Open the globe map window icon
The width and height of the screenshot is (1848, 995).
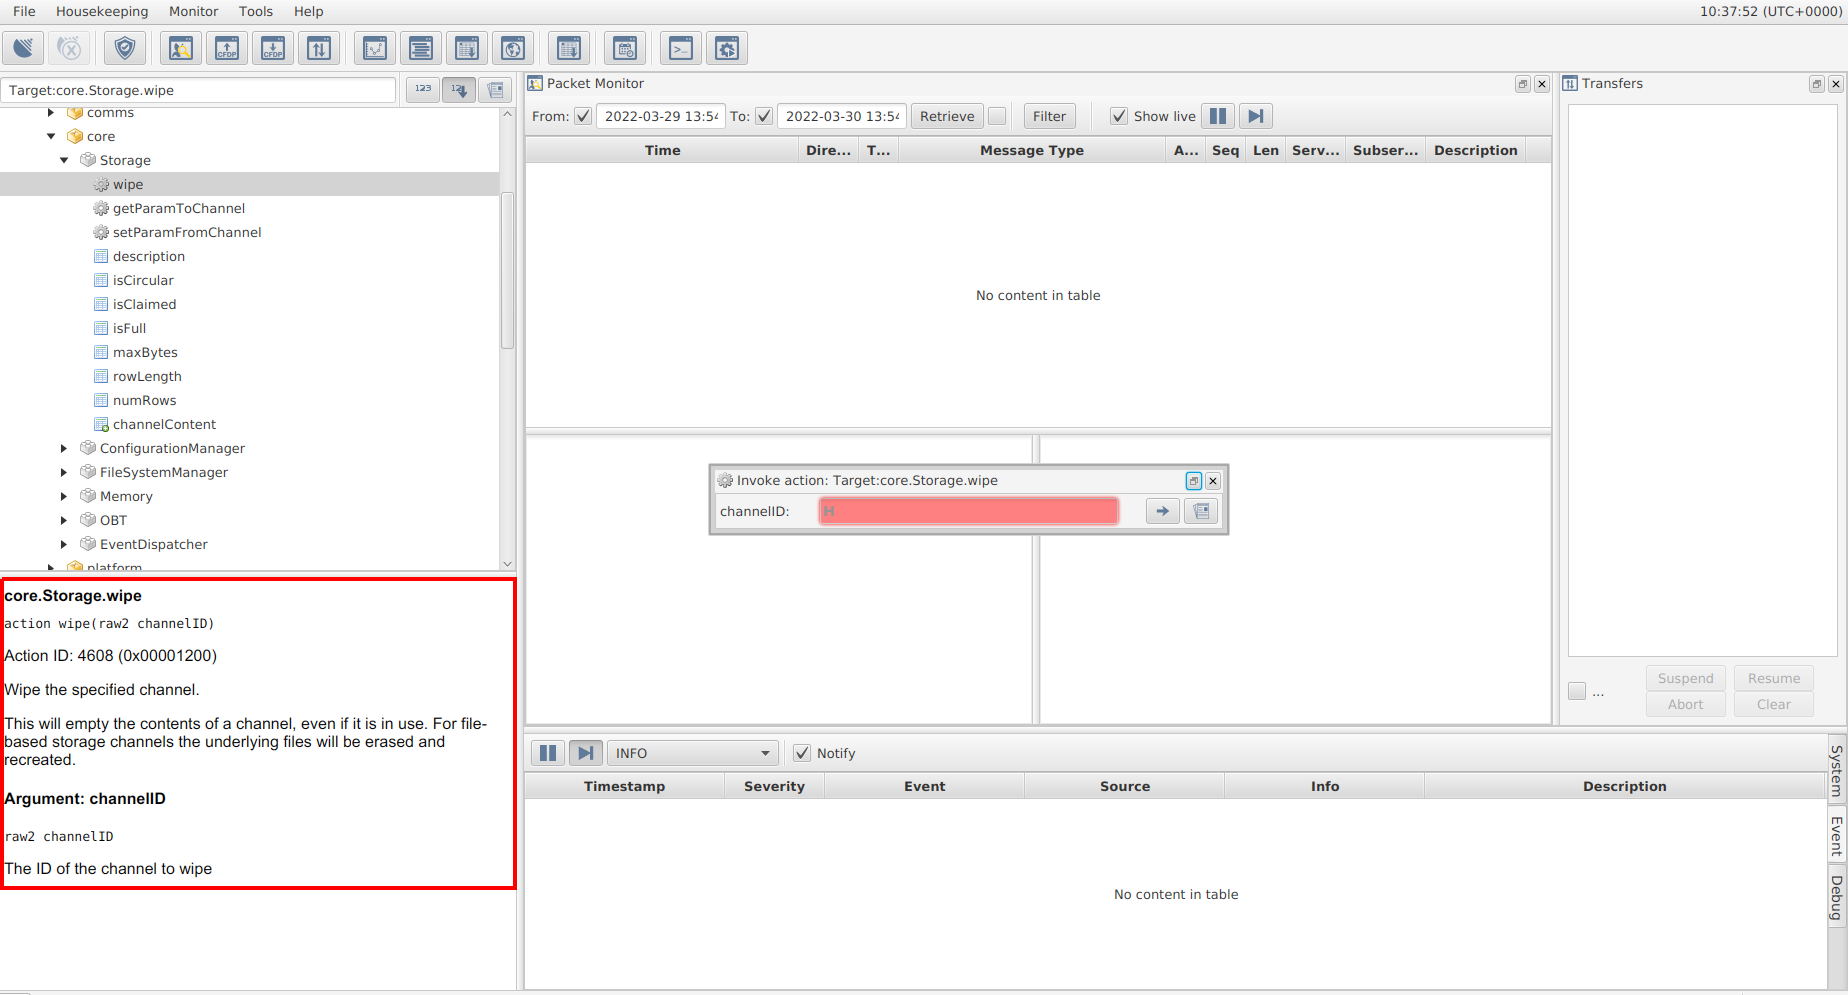[x=513, y=48]
